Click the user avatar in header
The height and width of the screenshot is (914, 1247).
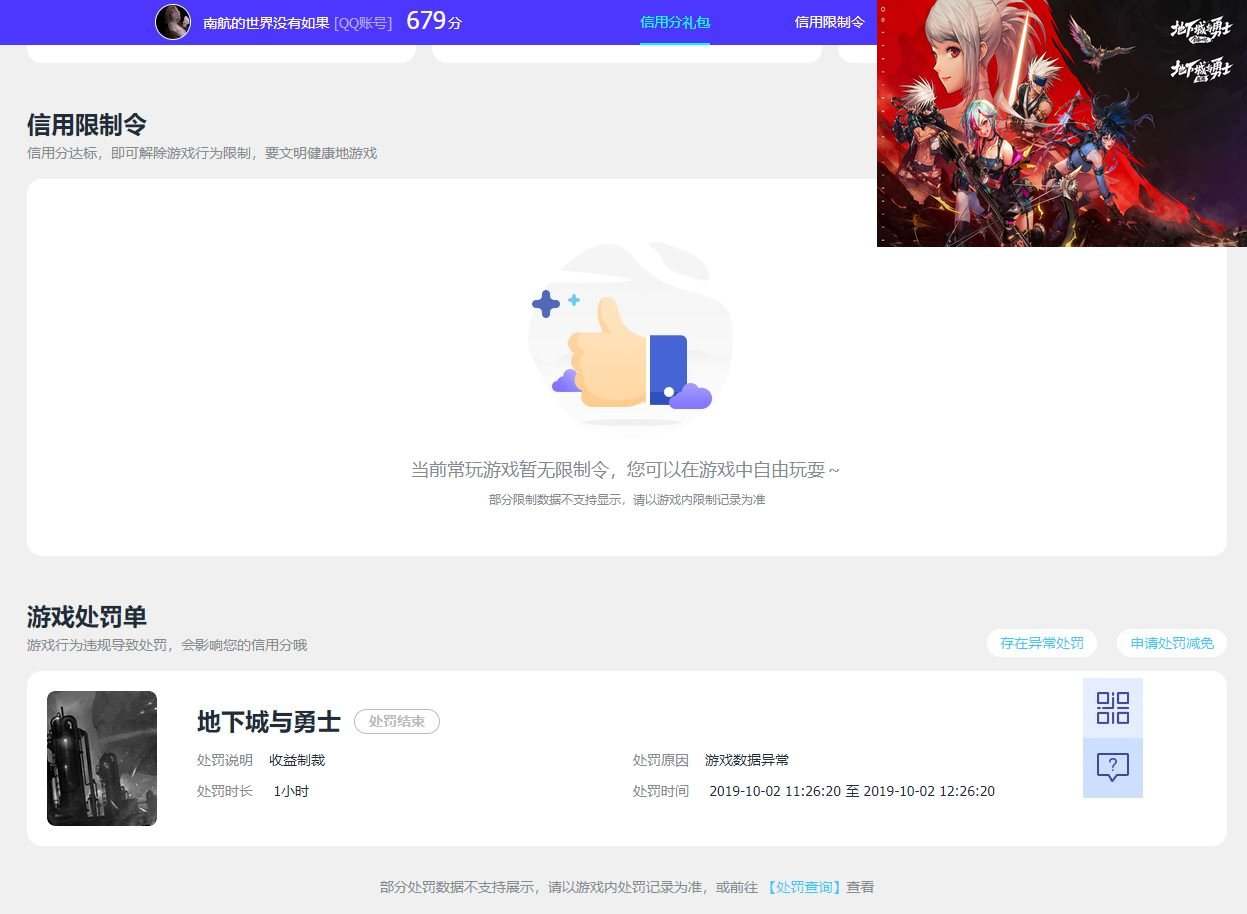[173, 22]
